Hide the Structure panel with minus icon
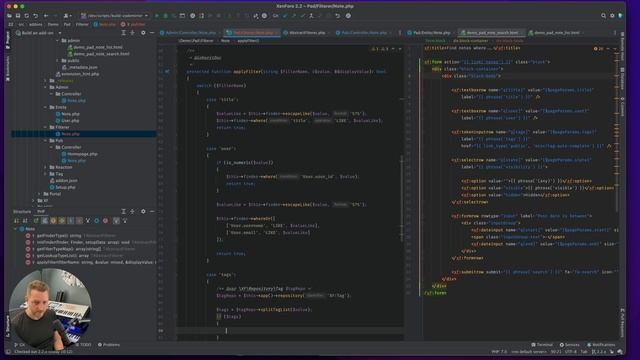Screen dimensions: 640x360 click(152, 211)
